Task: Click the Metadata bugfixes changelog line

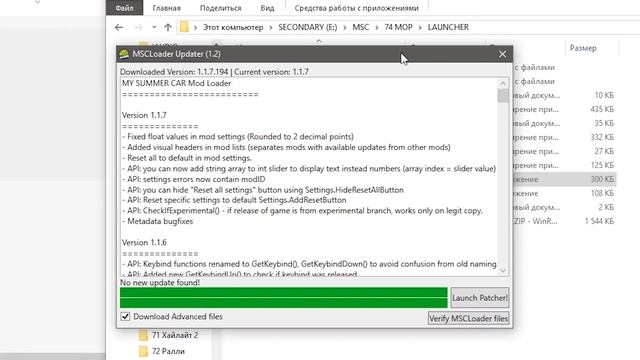Action: [x=158, y=221]
